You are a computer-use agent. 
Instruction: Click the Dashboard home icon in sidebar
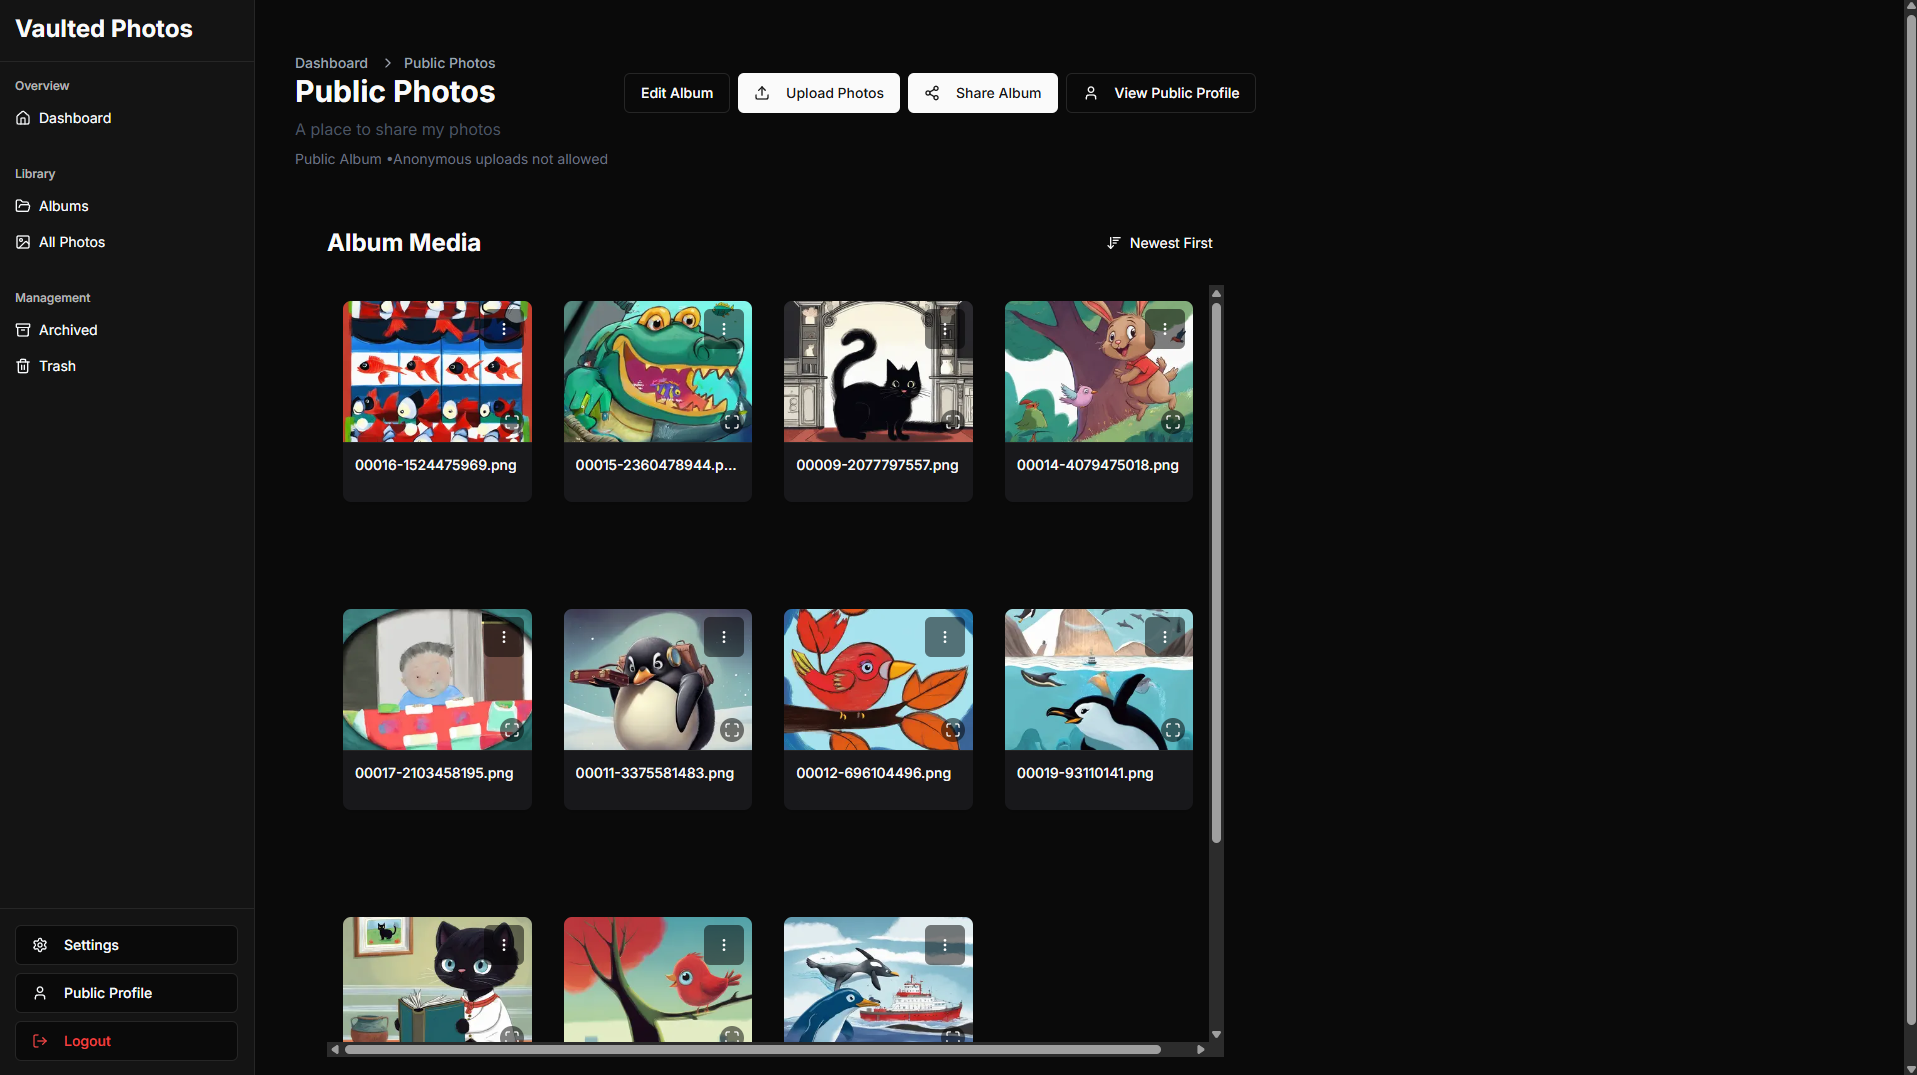click(23, 118)
